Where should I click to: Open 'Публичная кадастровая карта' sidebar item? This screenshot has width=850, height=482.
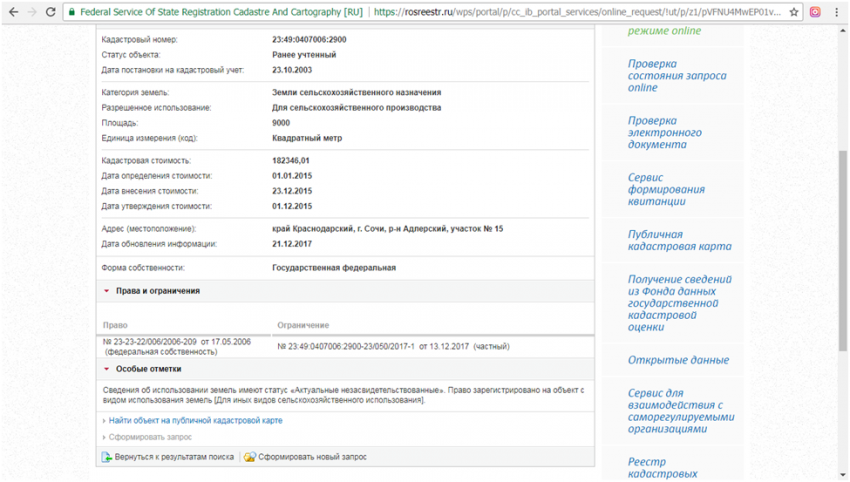click(x=679, y=239)
